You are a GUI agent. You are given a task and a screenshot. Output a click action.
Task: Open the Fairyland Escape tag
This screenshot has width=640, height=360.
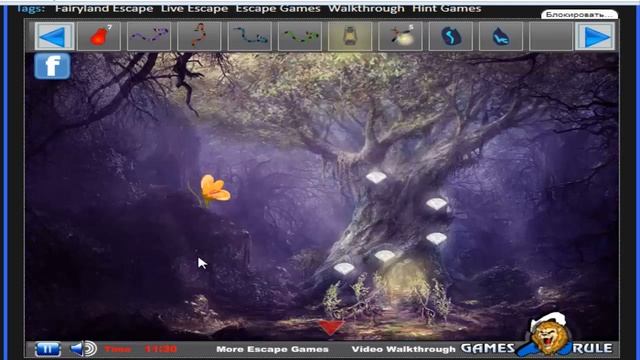(x=104, y=9)
